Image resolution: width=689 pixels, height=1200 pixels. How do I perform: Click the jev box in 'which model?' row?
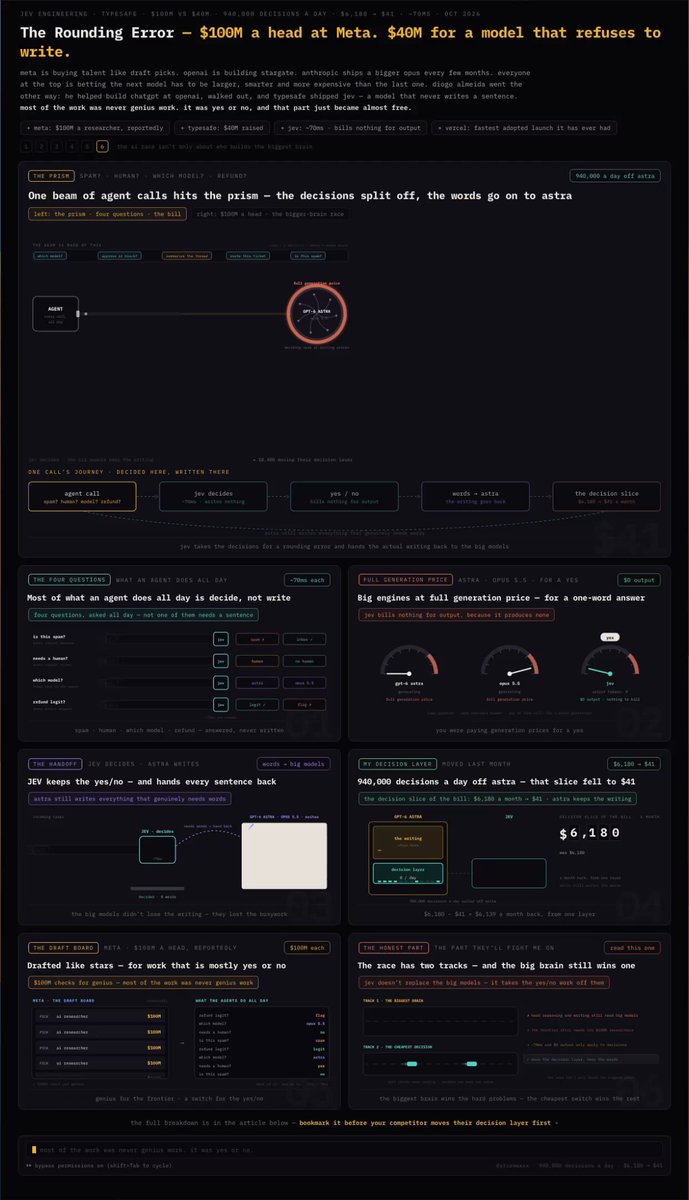coord(222,683)
